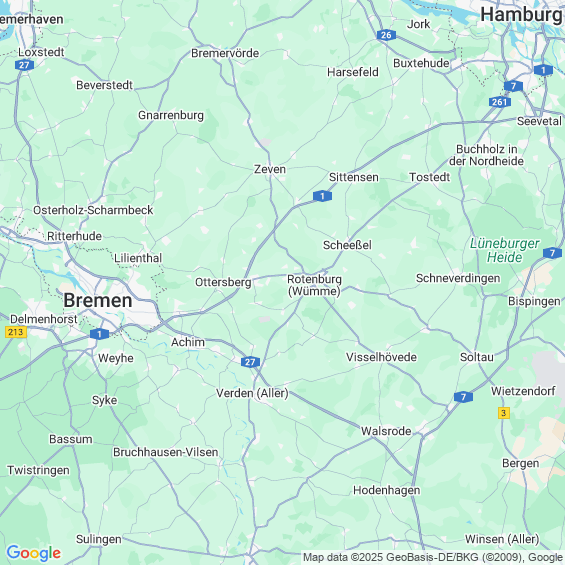Select the Soltau town label
Viewport: 565px width, 565px height.
click(x=476, y=357)
